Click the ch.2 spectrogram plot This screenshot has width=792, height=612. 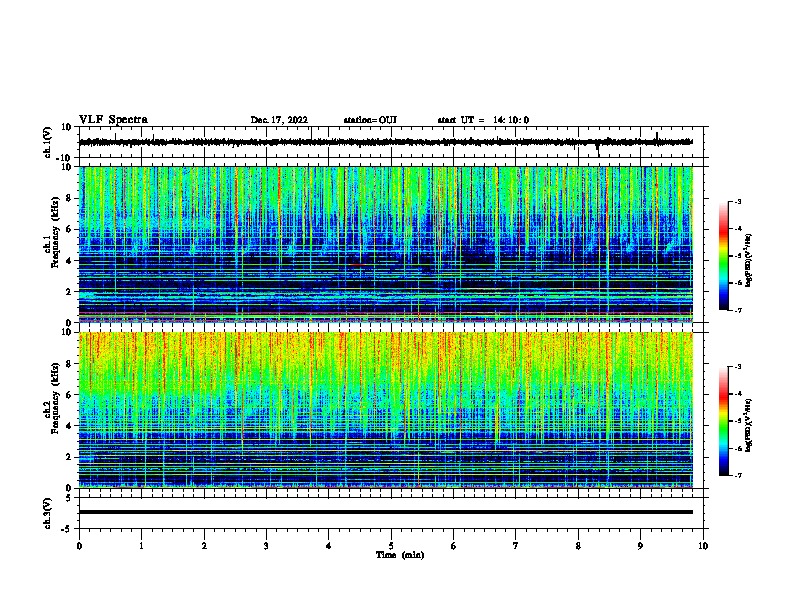[x=386, y=410]
